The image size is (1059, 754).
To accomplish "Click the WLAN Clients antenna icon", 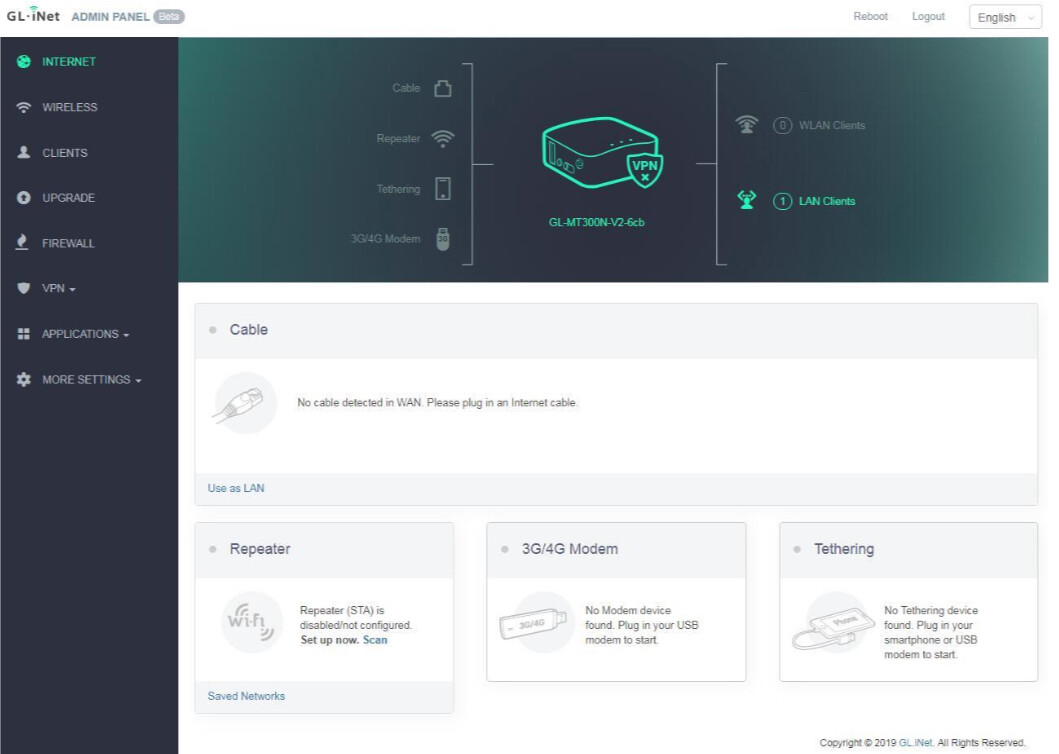I will click(746, 124).
